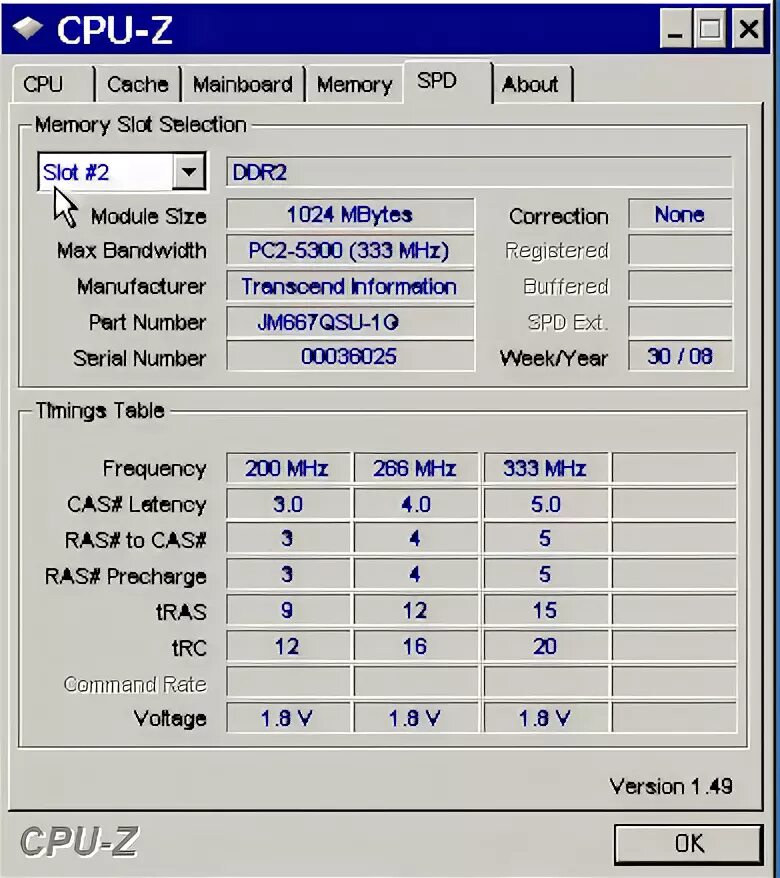
Task: Open the About tab
Action: pos(532,85)
